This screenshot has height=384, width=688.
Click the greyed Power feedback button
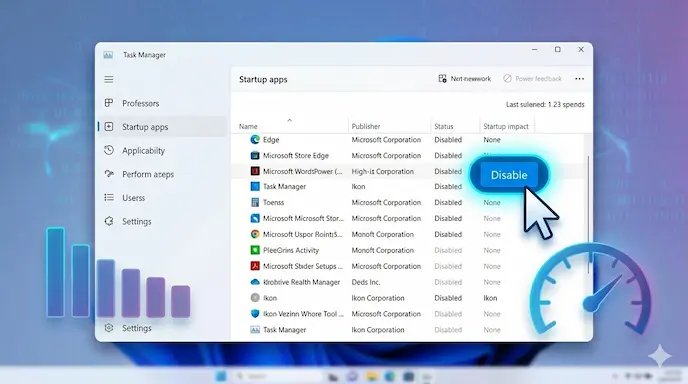click(532, 79)
